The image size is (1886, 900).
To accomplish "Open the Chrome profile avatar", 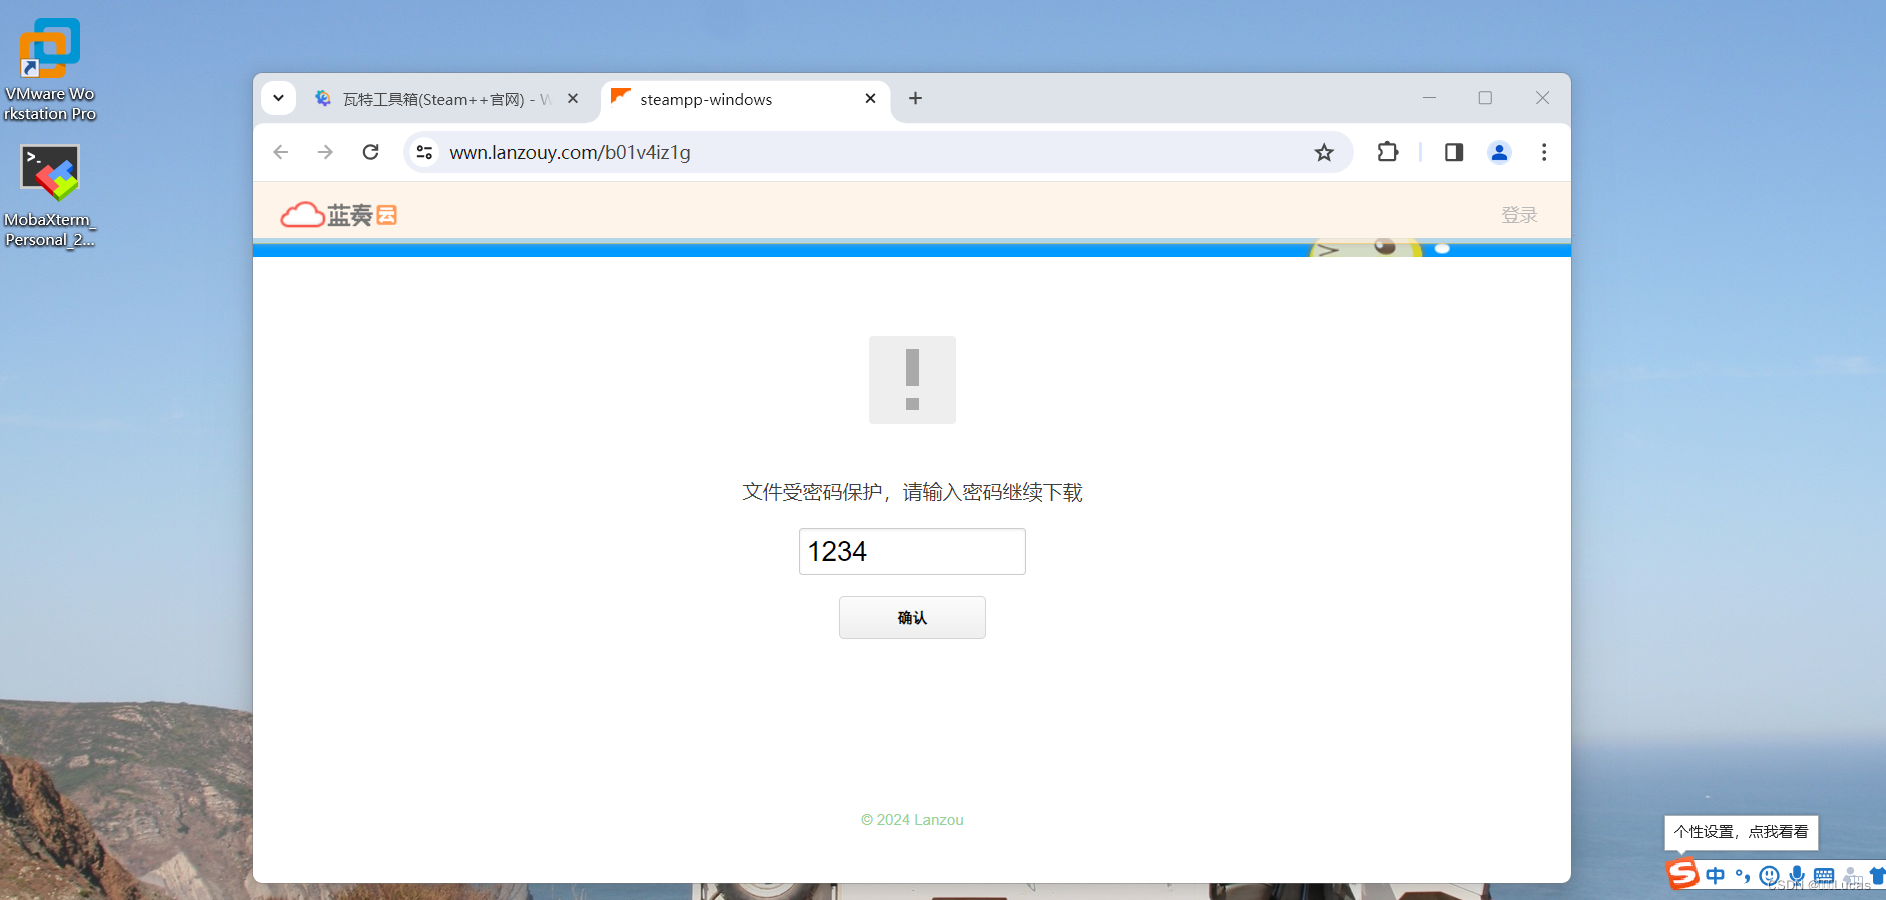I will coord(1499,152).
